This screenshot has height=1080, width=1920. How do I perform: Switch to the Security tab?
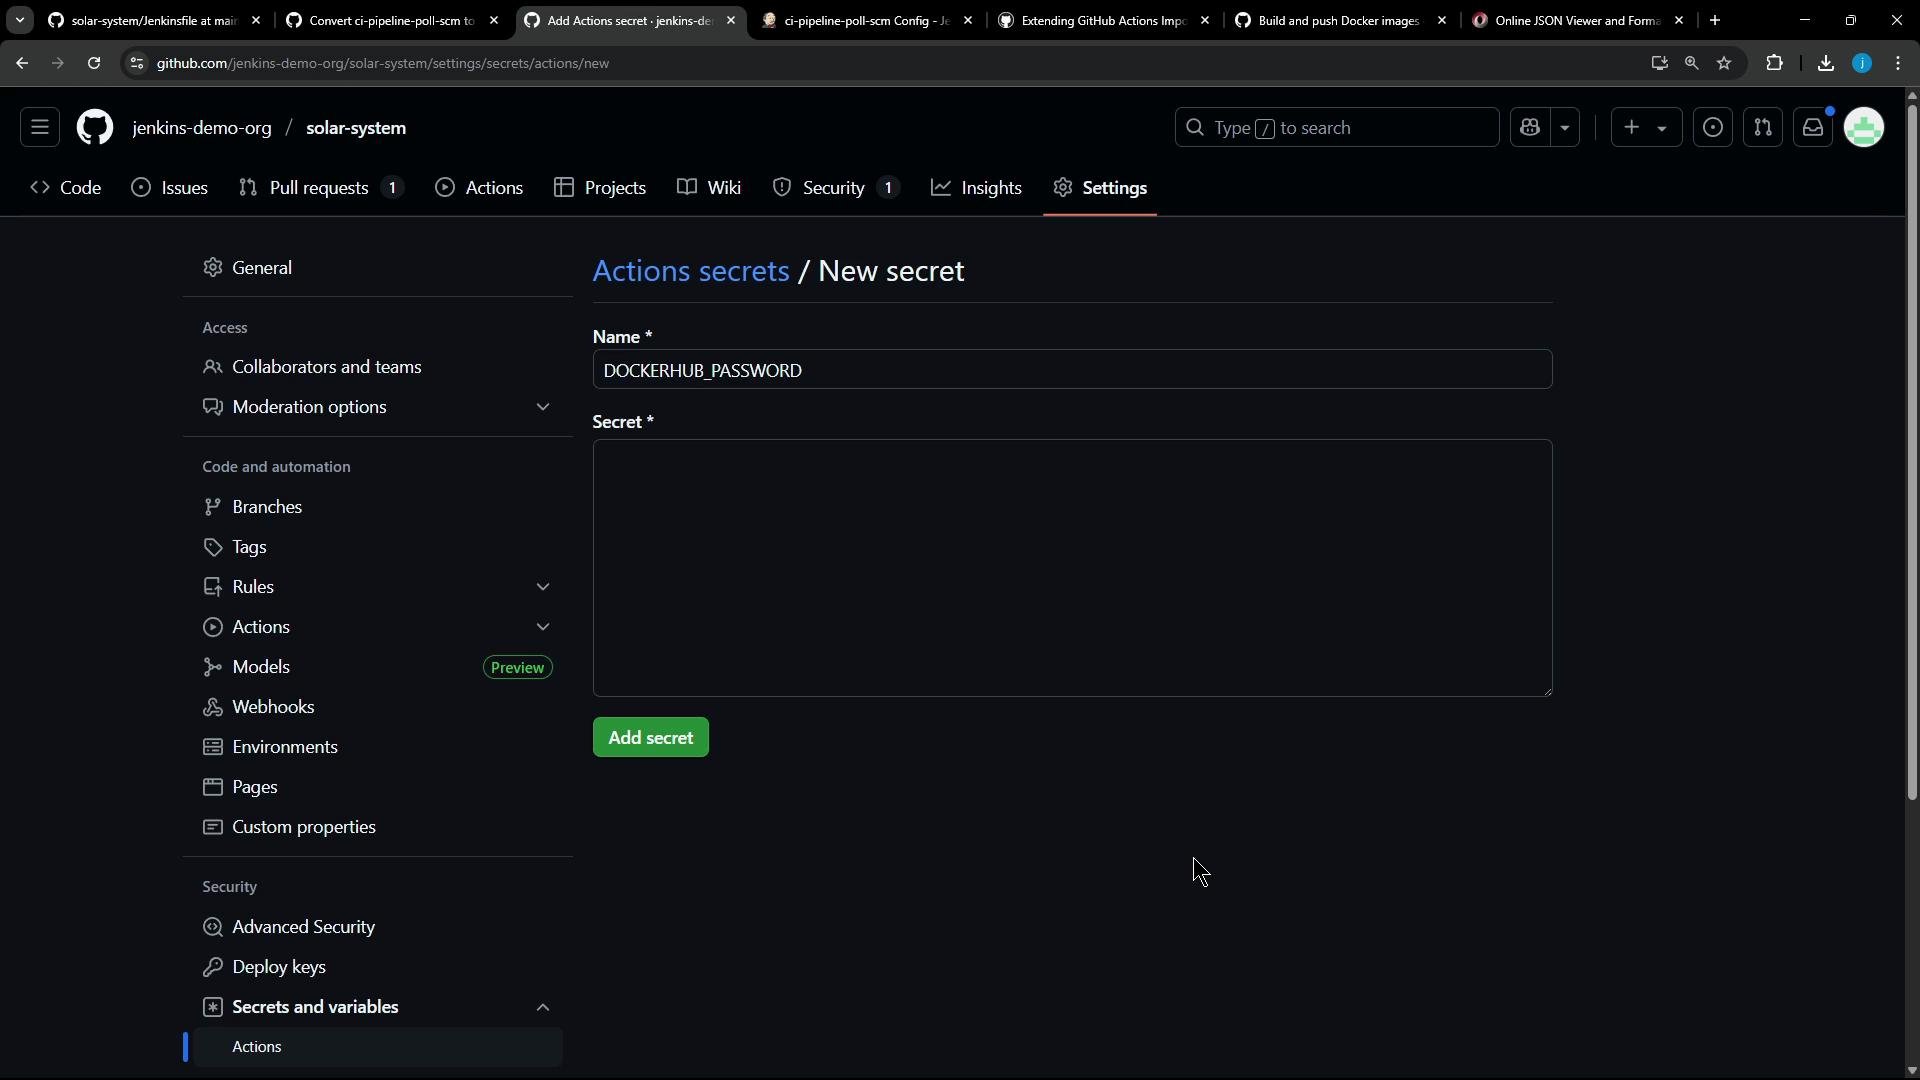[836, 188]
